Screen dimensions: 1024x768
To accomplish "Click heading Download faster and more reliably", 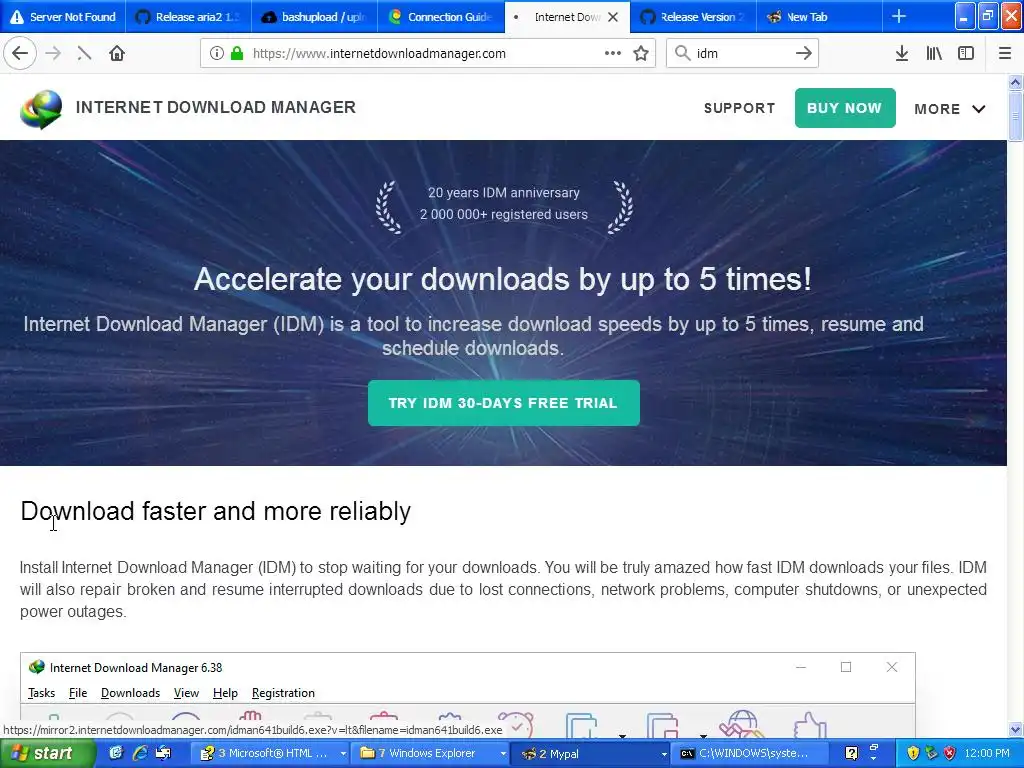I will [216, 511].
